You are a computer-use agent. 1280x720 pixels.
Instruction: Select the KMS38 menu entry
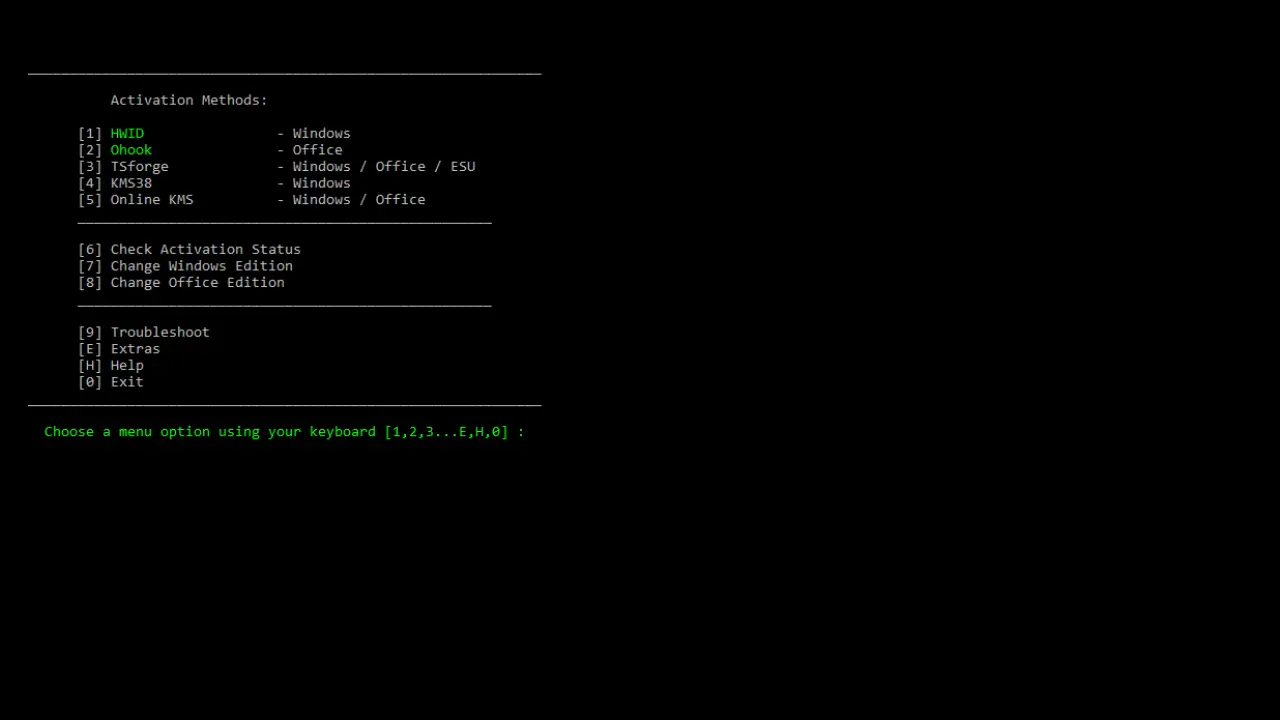tap(131, 183)
